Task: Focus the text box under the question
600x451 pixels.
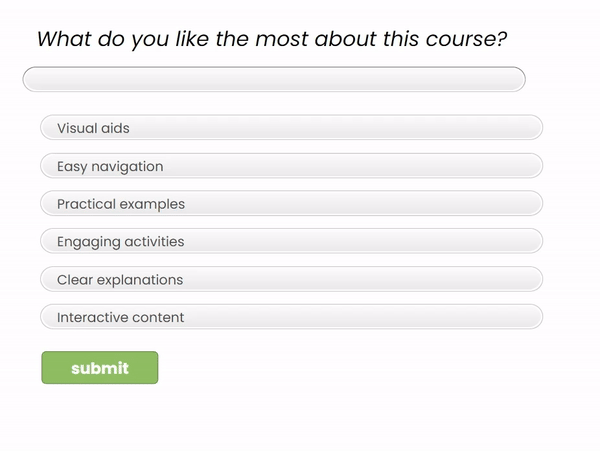Action: 273,79
